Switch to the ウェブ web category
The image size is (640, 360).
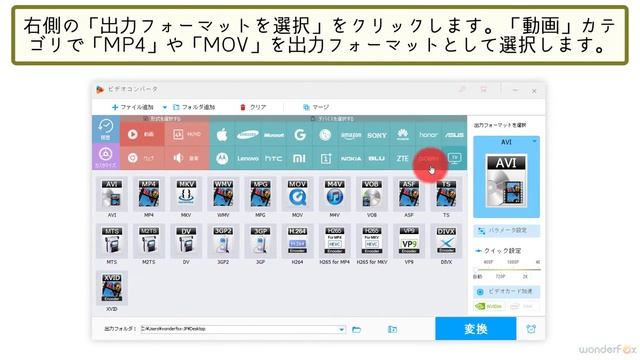click(x=142, y=158)
